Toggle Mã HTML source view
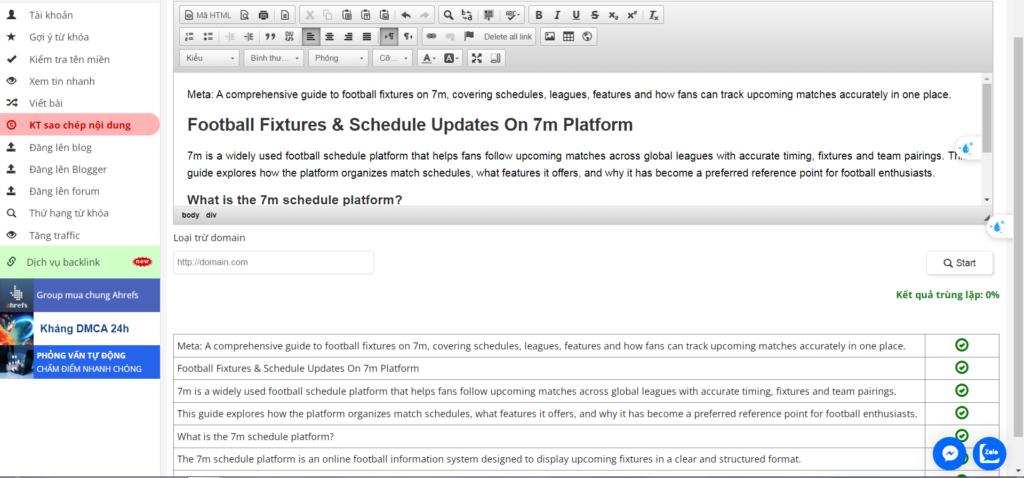 click(x=207, y=15)
